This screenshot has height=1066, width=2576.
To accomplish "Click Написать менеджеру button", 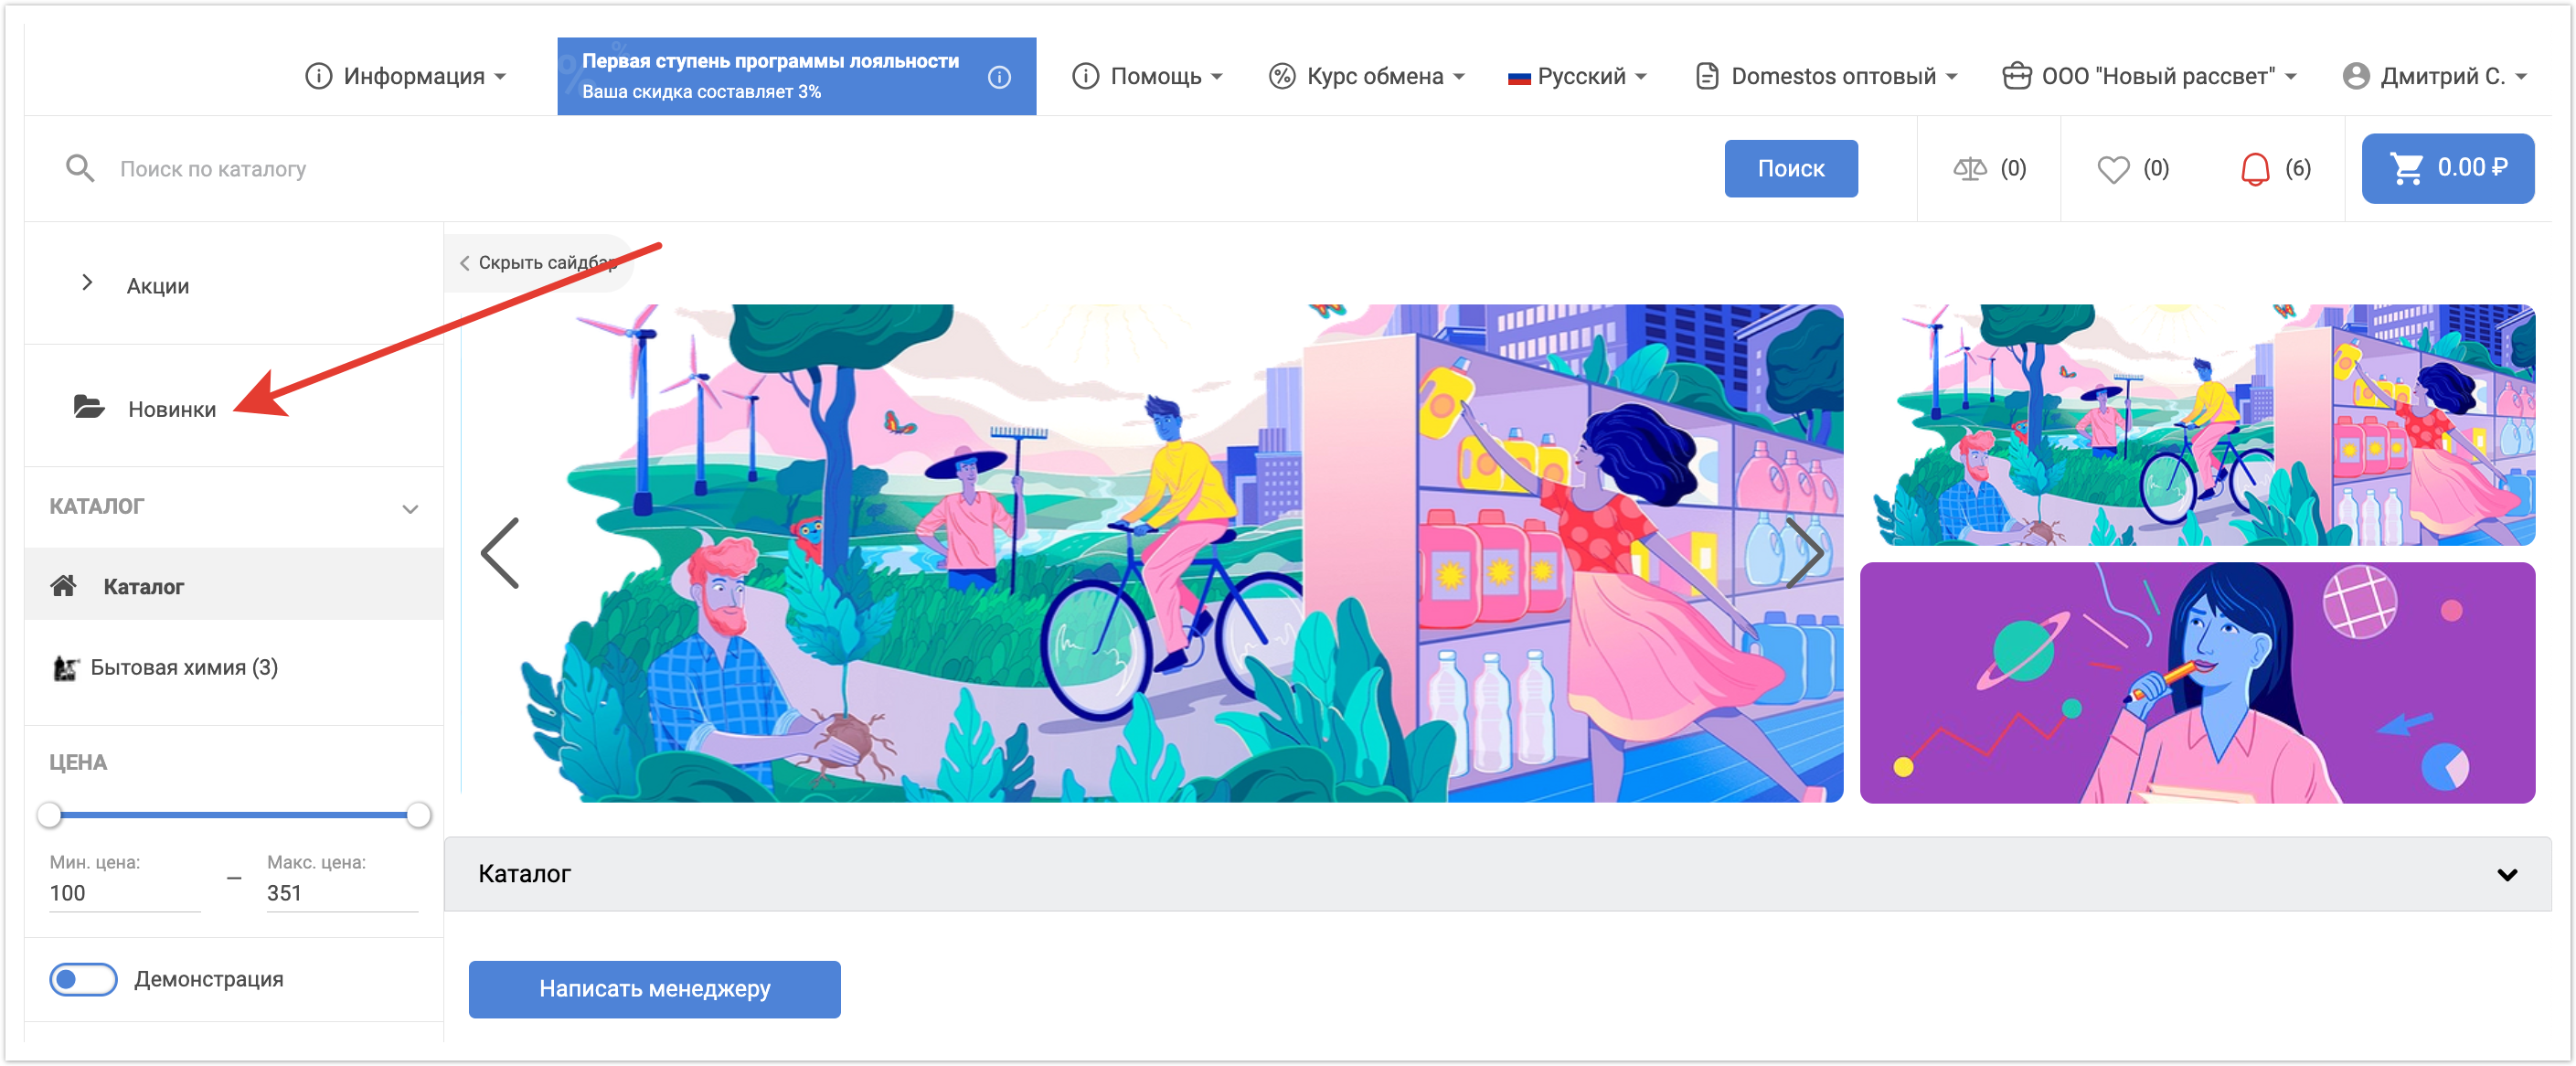I will click(x=654, y=989).
